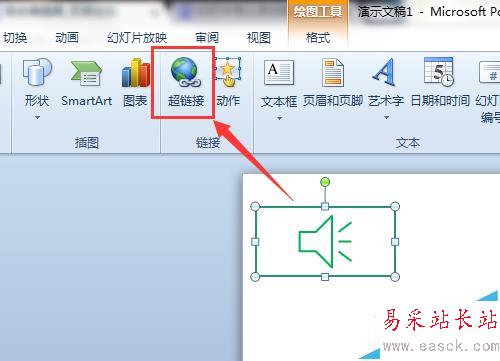
Task: Select the speaker sound shape on slide
Action: (325, 242)
